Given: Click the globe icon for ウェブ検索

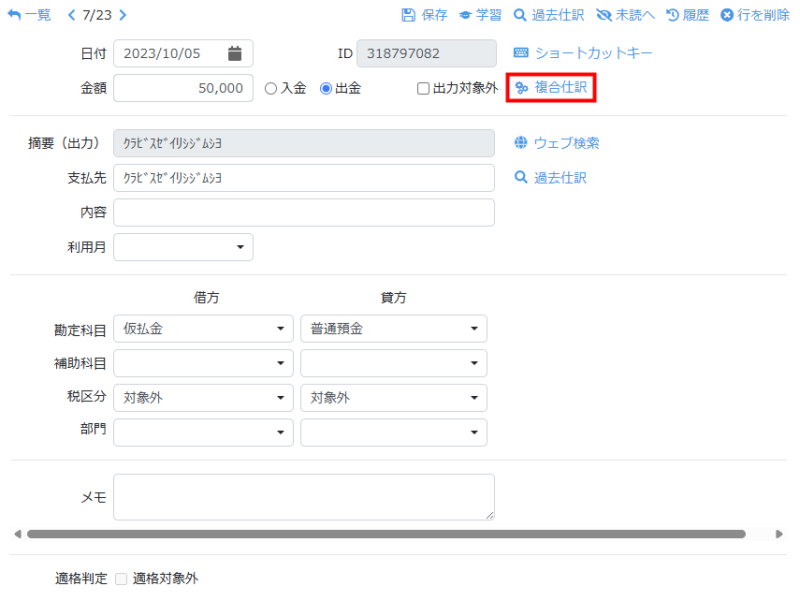Looking at the screenshot, I should click(521, 143).
